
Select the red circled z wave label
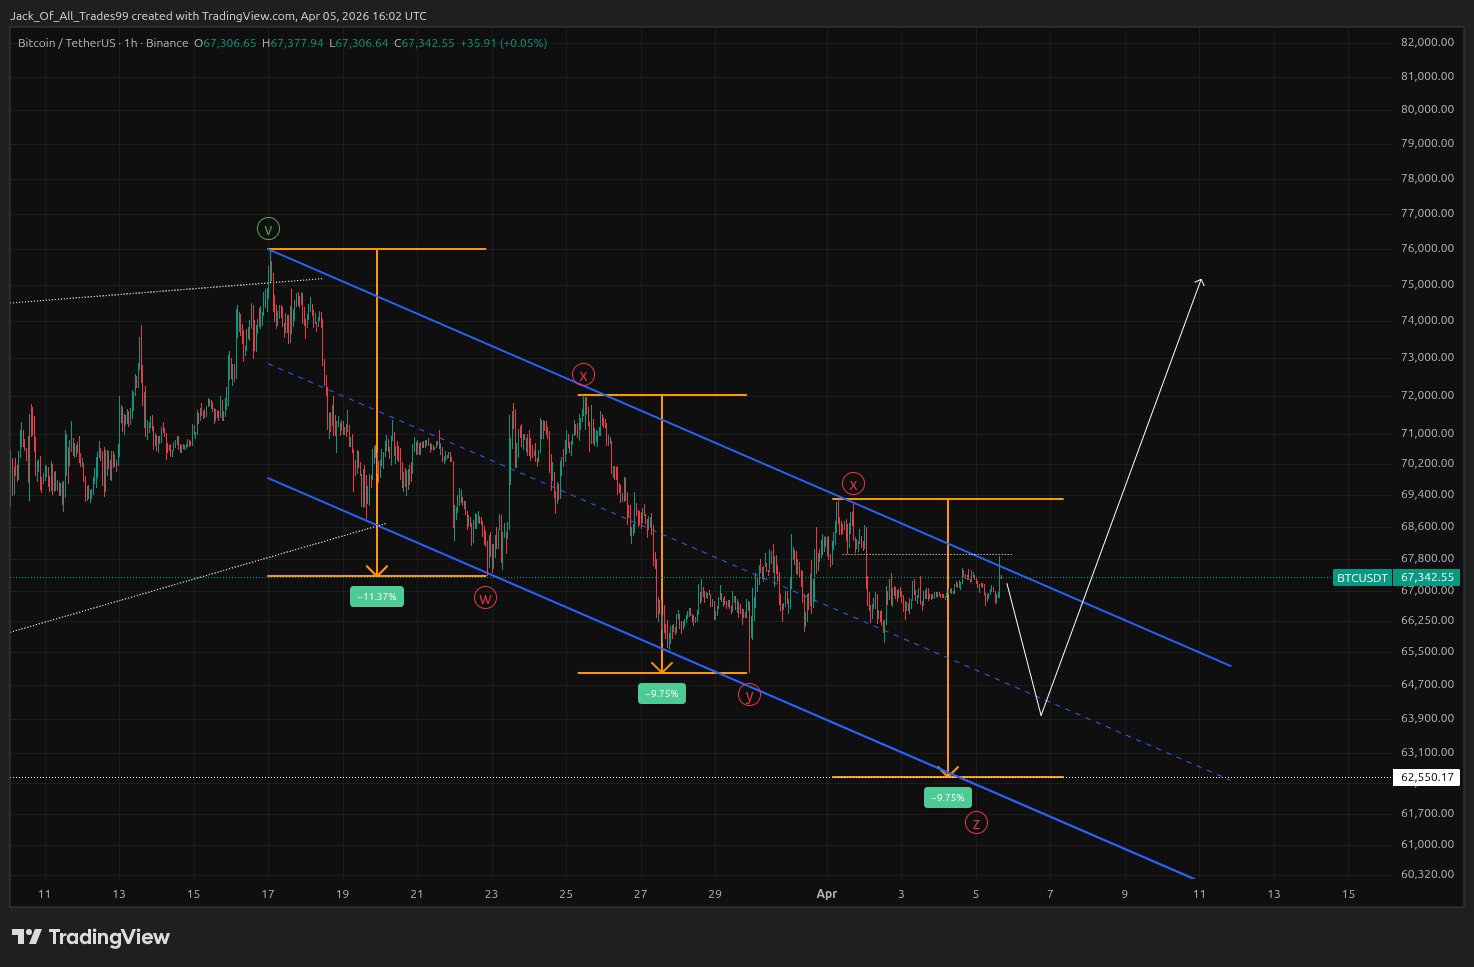pyautogui.click(x=976, y=823)
